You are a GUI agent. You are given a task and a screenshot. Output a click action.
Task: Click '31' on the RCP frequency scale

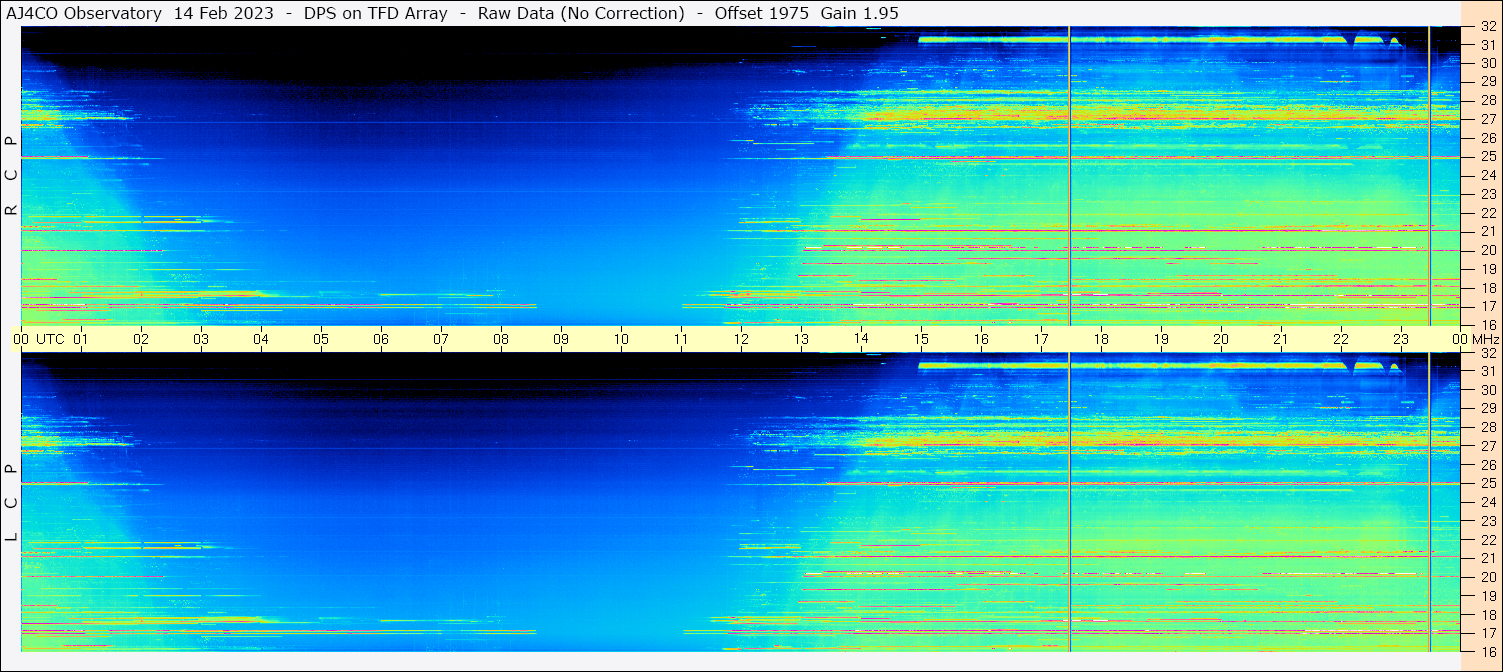click(1487, 45)
